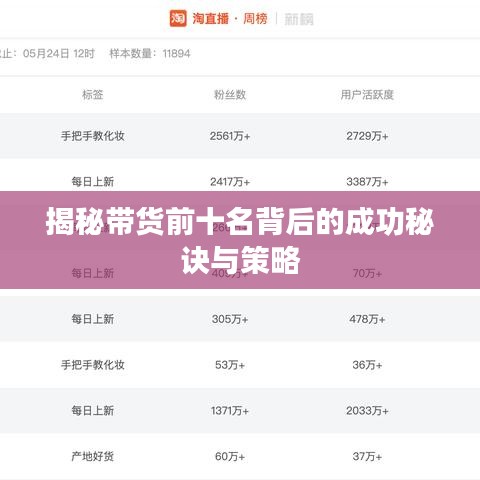The height and width of the screenshot is (480, 480).
Task: Select the 60万+ follower count cell
Action: pos(230,456)
